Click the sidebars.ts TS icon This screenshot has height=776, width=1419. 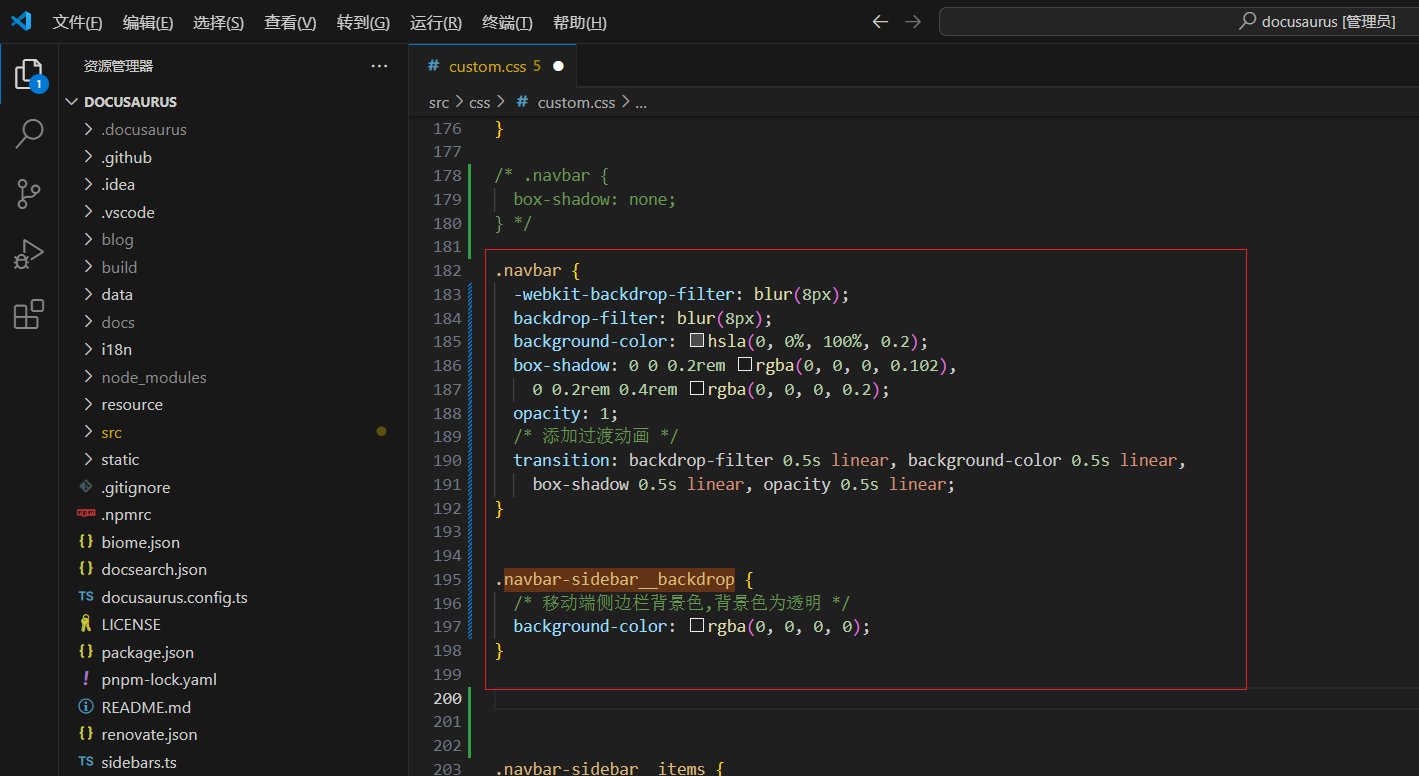pyautogui.click(x=86, y=762)
